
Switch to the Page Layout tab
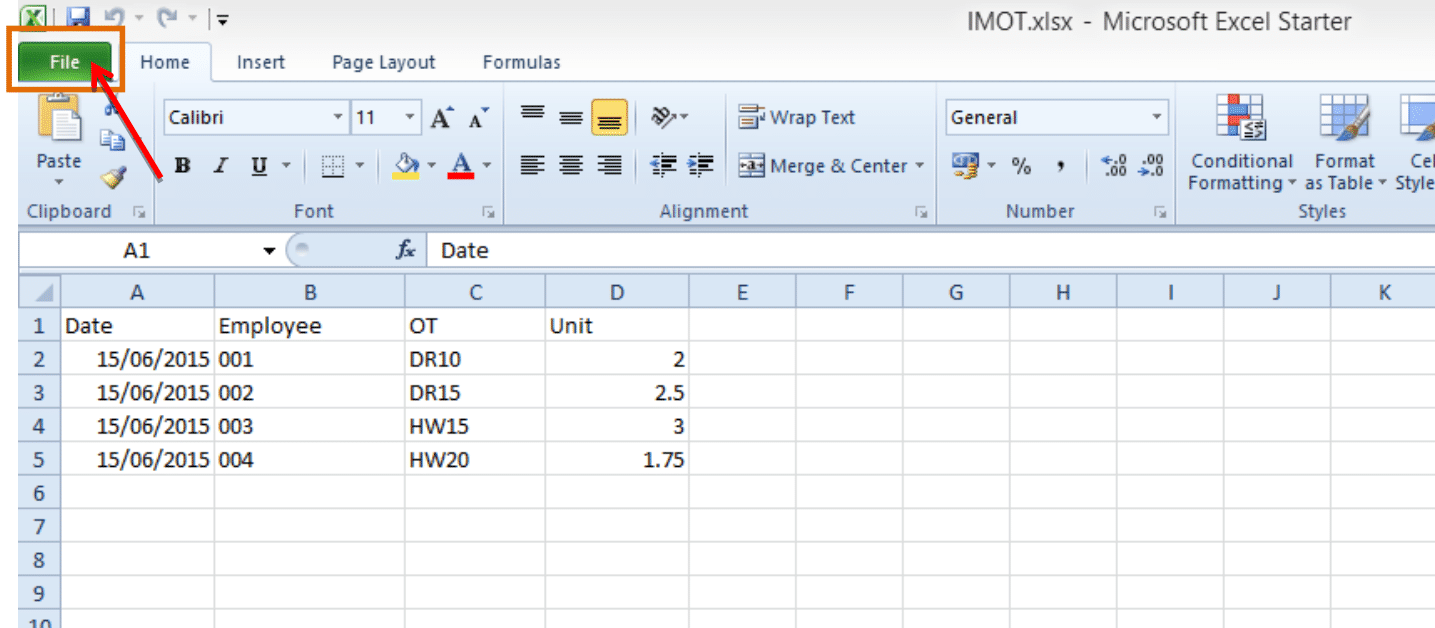(383, 62)
